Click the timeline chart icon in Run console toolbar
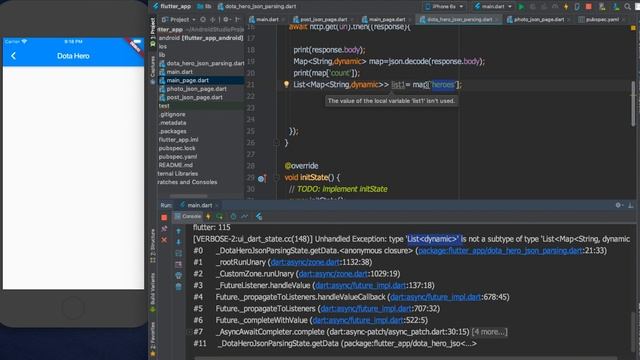Viewport: 640px width, 360px height. 245,216
